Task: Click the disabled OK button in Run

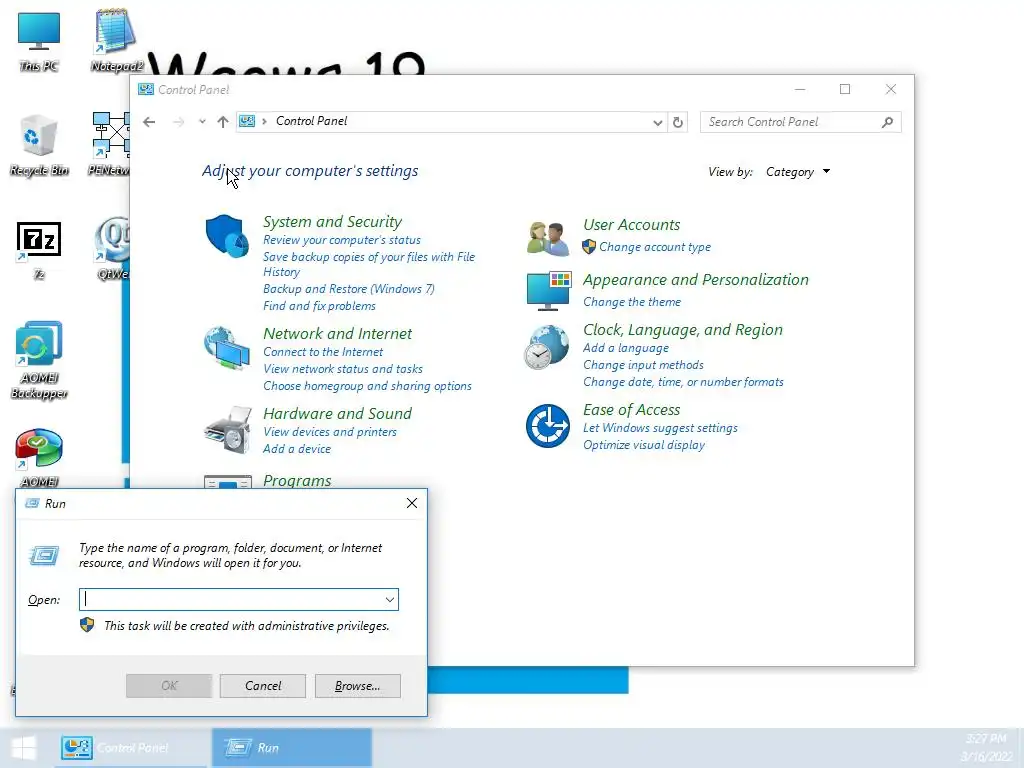Action: click(168, 686)
